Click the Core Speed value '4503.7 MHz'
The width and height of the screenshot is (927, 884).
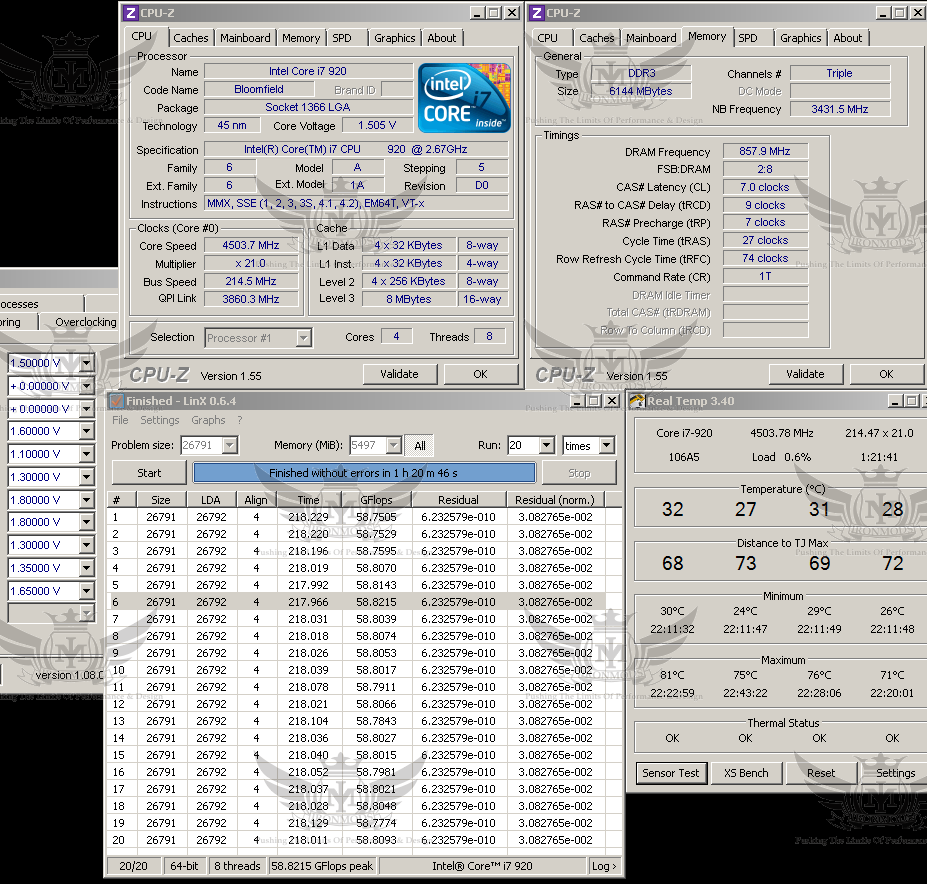pyautogui.click(x=251, y=245)
